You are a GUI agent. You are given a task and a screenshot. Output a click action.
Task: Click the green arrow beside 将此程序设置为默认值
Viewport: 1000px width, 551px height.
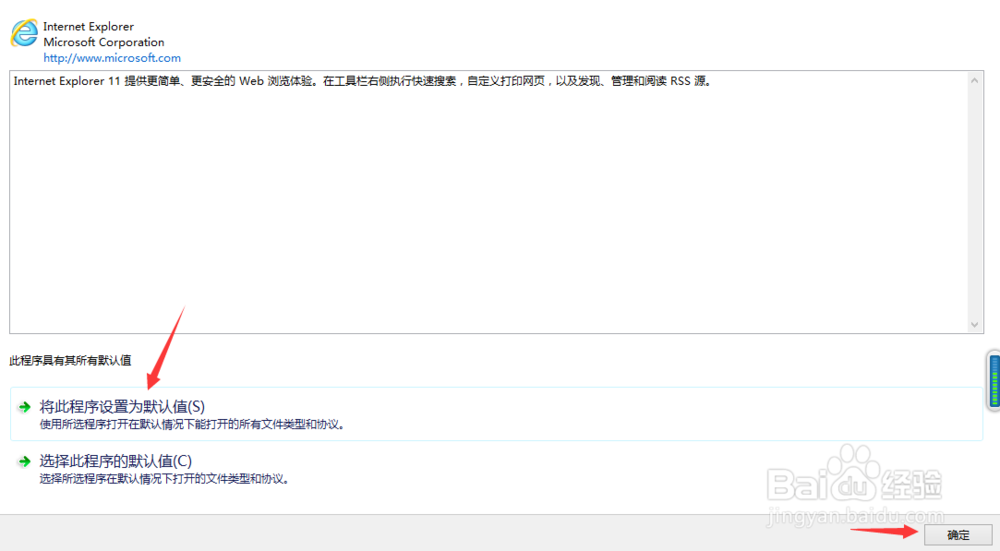(24, 407)
